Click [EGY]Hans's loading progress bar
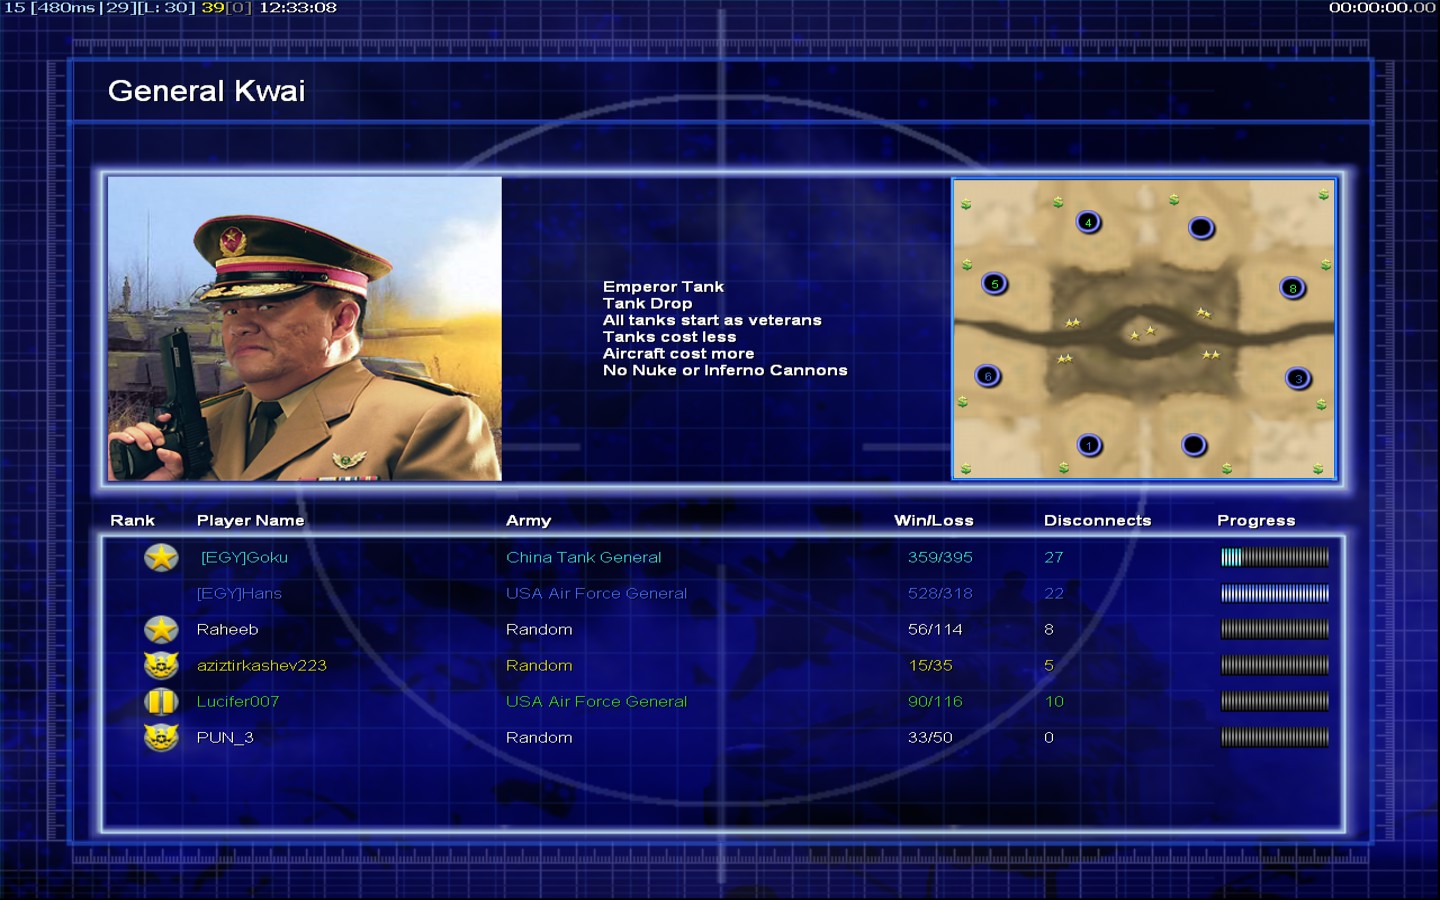This screenshot has width=1440, height=900. pyautogui.click(x=1274, y=593)
